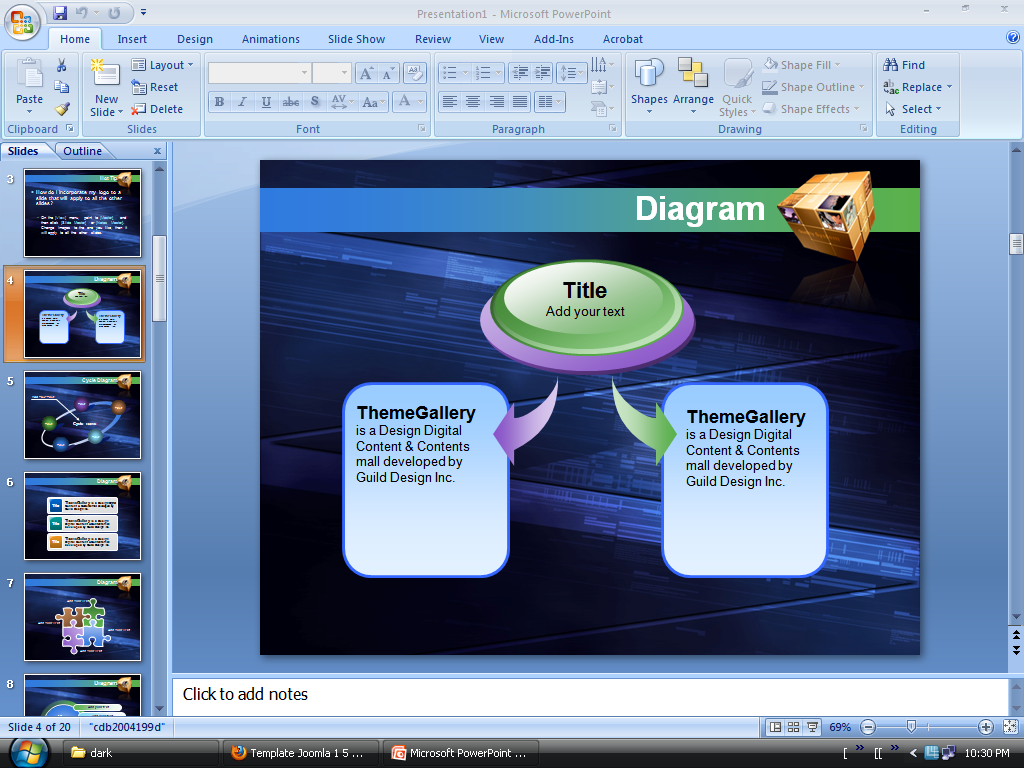Switch to Template Joomla Firefox taskbar item
Viewport: 1024px width, 768px height.
300,753
